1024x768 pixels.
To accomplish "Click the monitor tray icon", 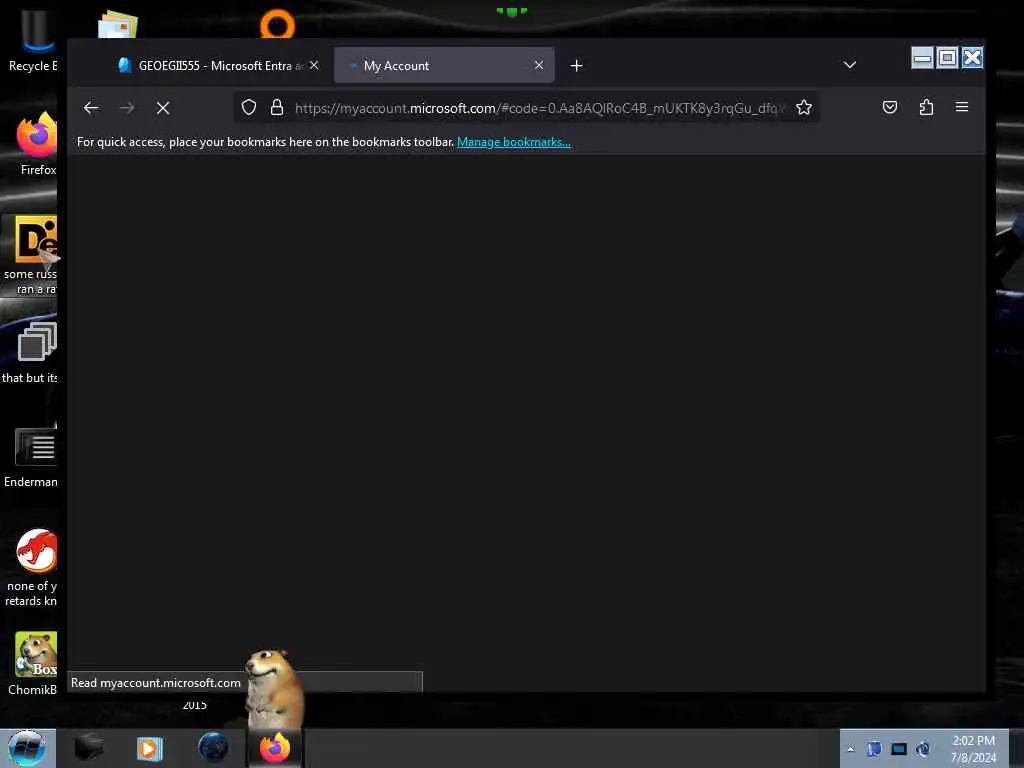I will pyautogui.click(x=899, y=749).
